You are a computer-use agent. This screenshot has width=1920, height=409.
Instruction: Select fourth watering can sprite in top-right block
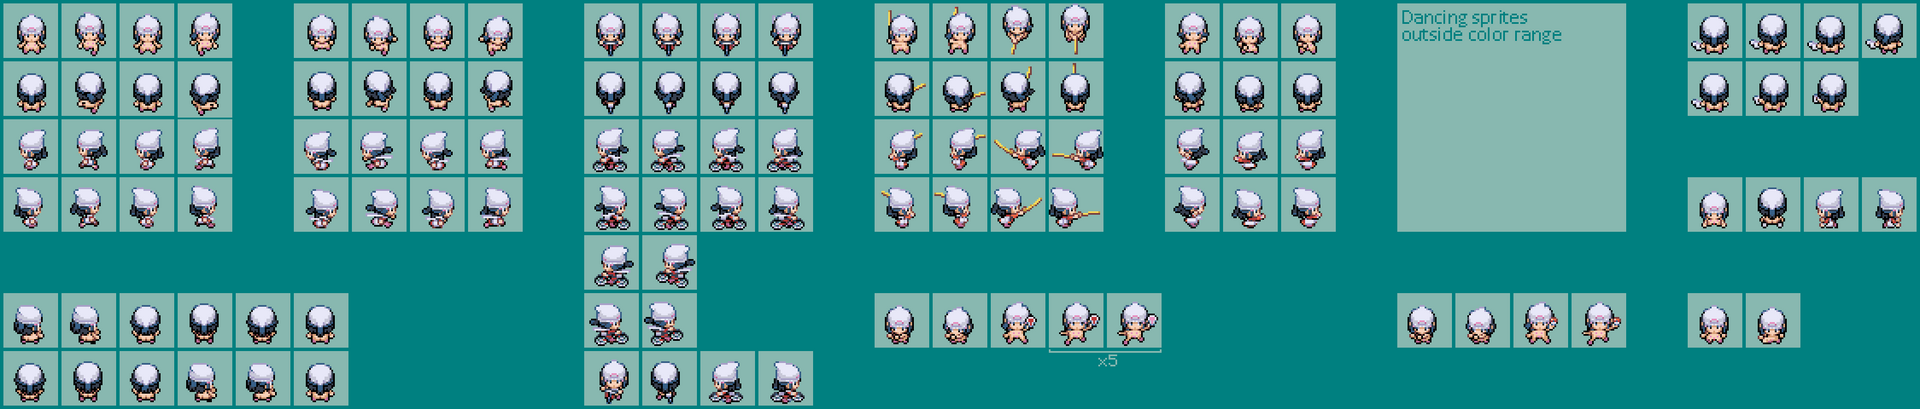click(x=1889, y=30)
